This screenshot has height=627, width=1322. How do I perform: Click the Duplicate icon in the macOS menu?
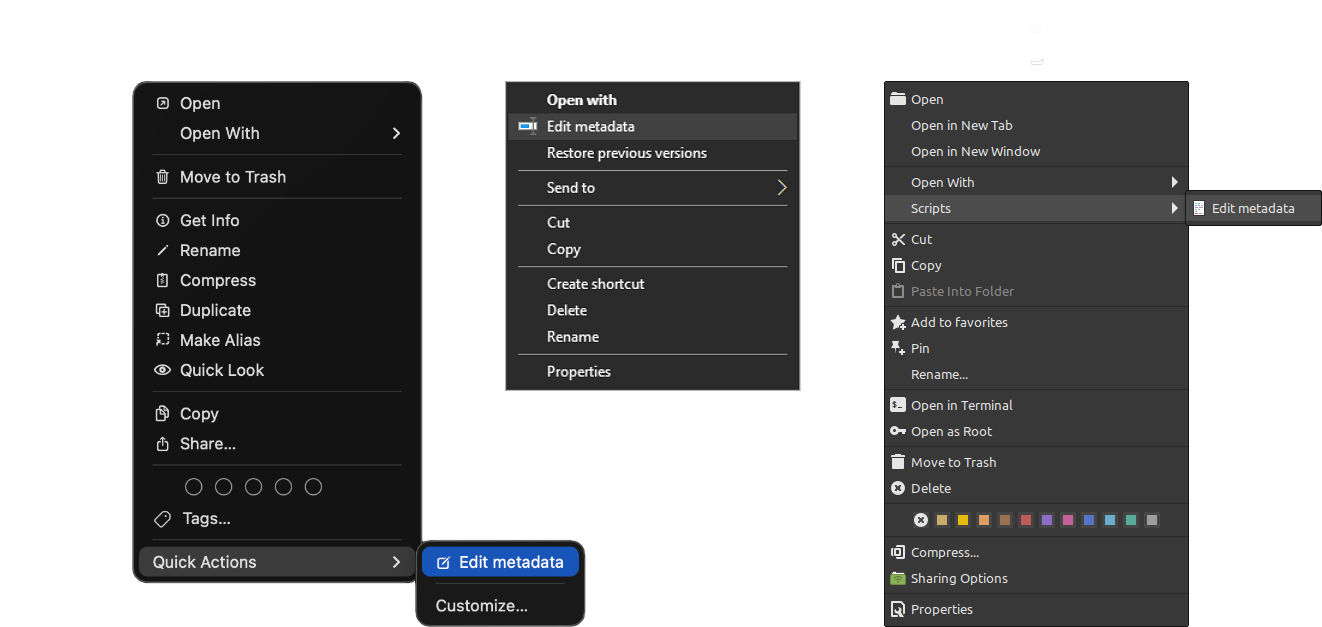[163, 310]
